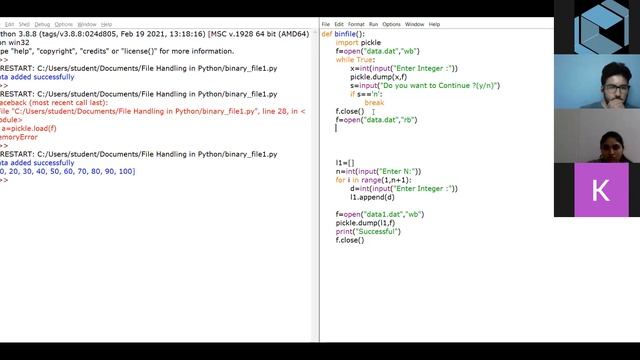Click the print("Successful") line
The height and width of the screenshot is (360, 640).
click(368, 231)
